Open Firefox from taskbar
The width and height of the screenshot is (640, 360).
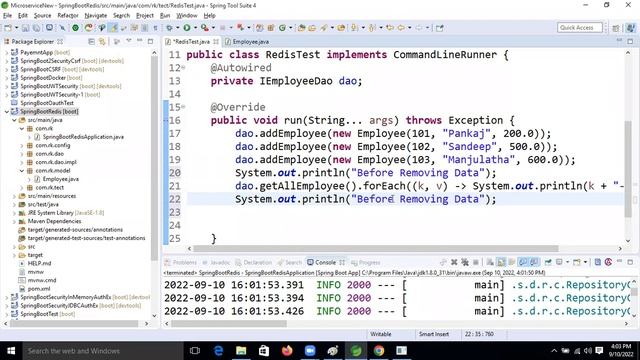[287, 351]
